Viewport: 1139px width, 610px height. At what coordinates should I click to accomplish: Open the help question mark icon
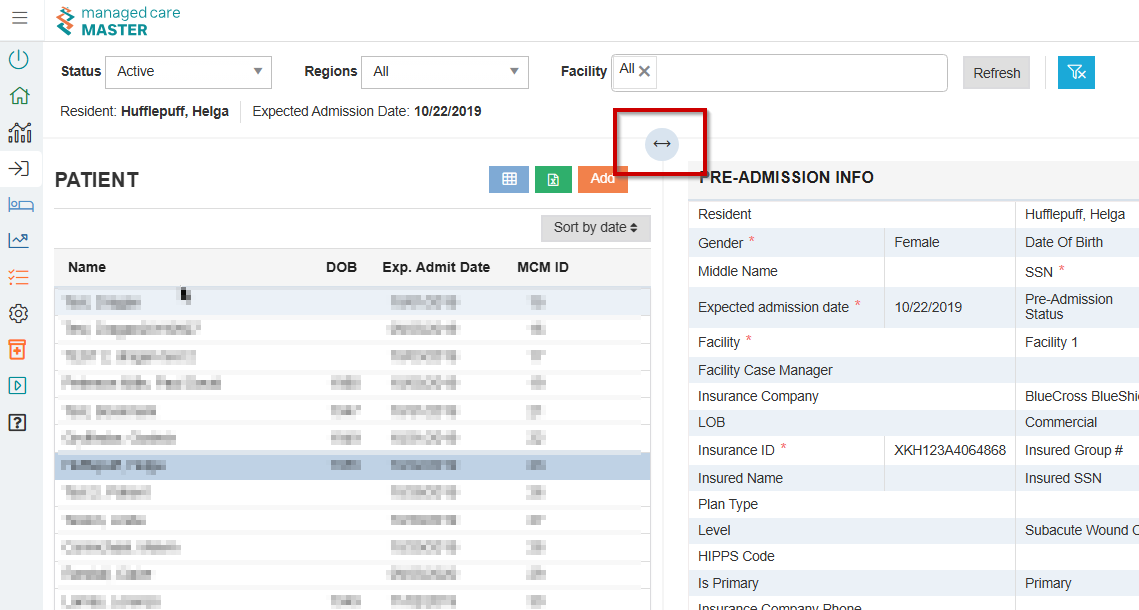tap(17, 423)
